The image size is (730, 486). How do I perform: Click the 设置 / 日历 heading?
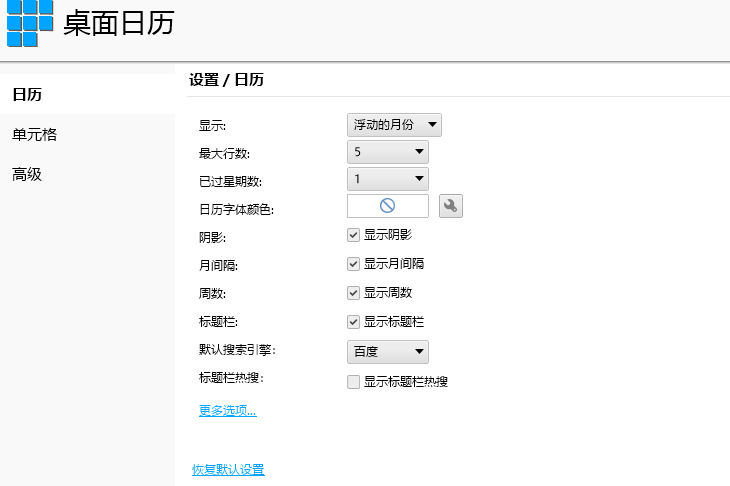[226, 80]
